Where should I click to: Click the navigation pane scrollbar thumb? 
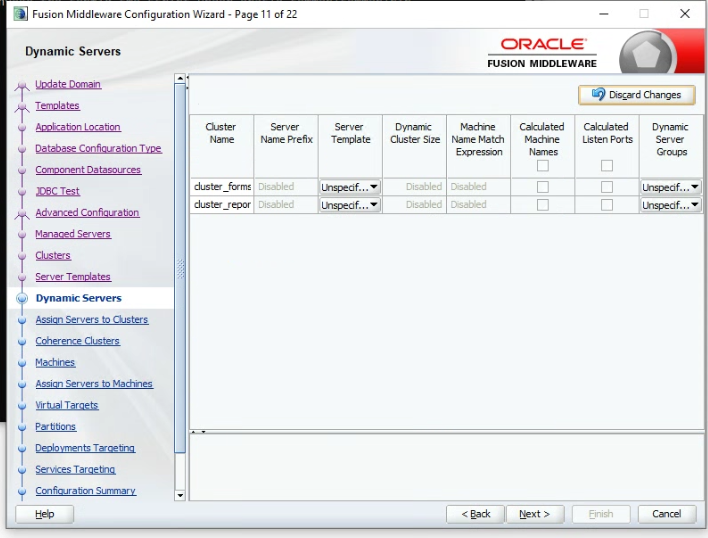(180, 268)
